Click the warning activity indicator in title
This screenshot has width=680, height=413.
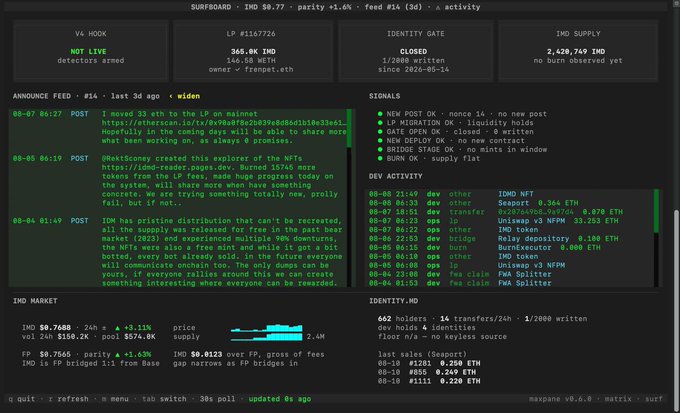(x=458, y=7)
